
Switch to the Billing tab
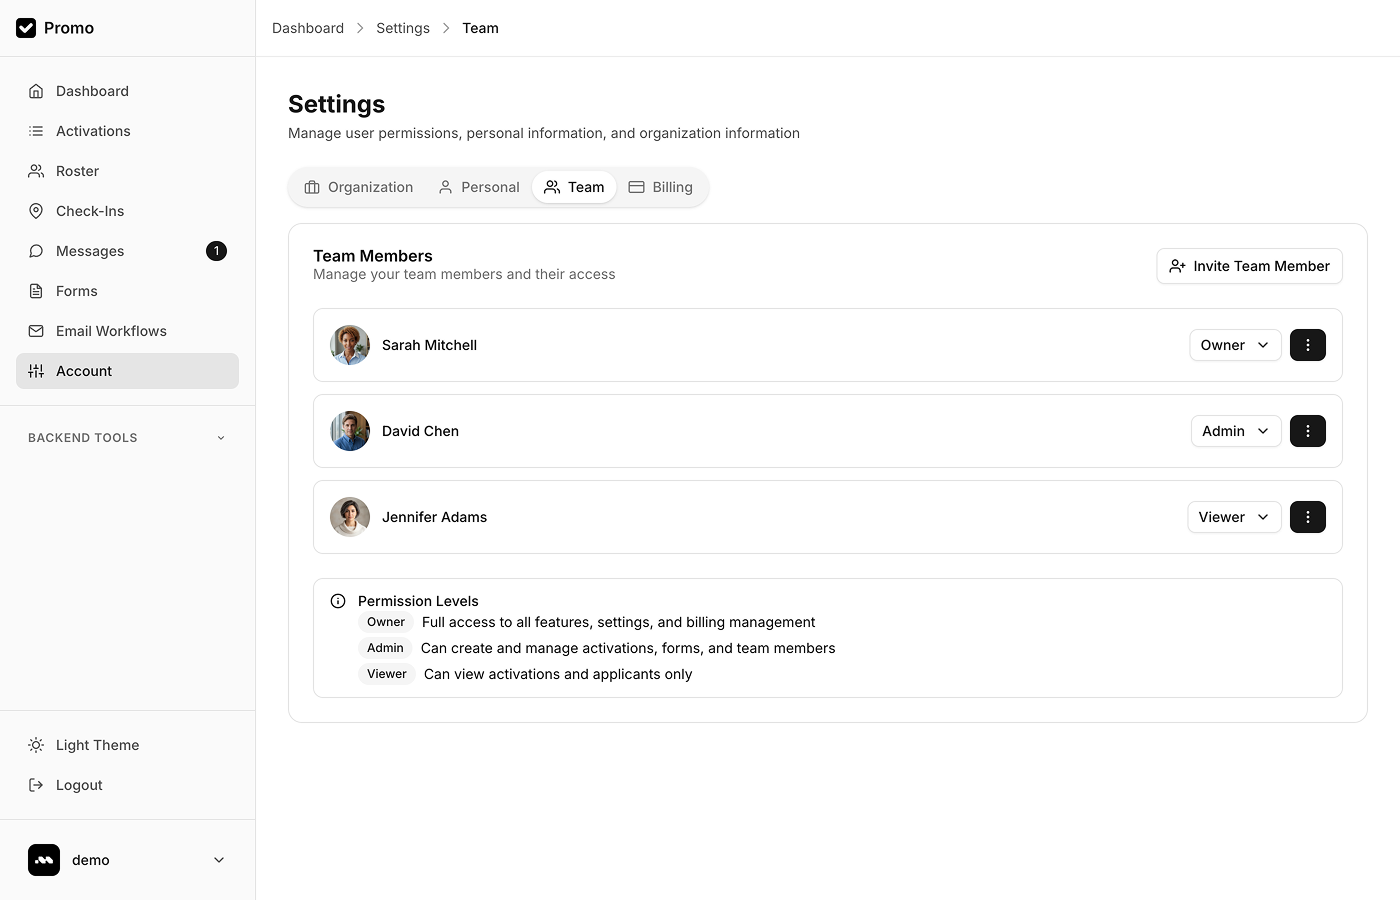pos(661,187)
